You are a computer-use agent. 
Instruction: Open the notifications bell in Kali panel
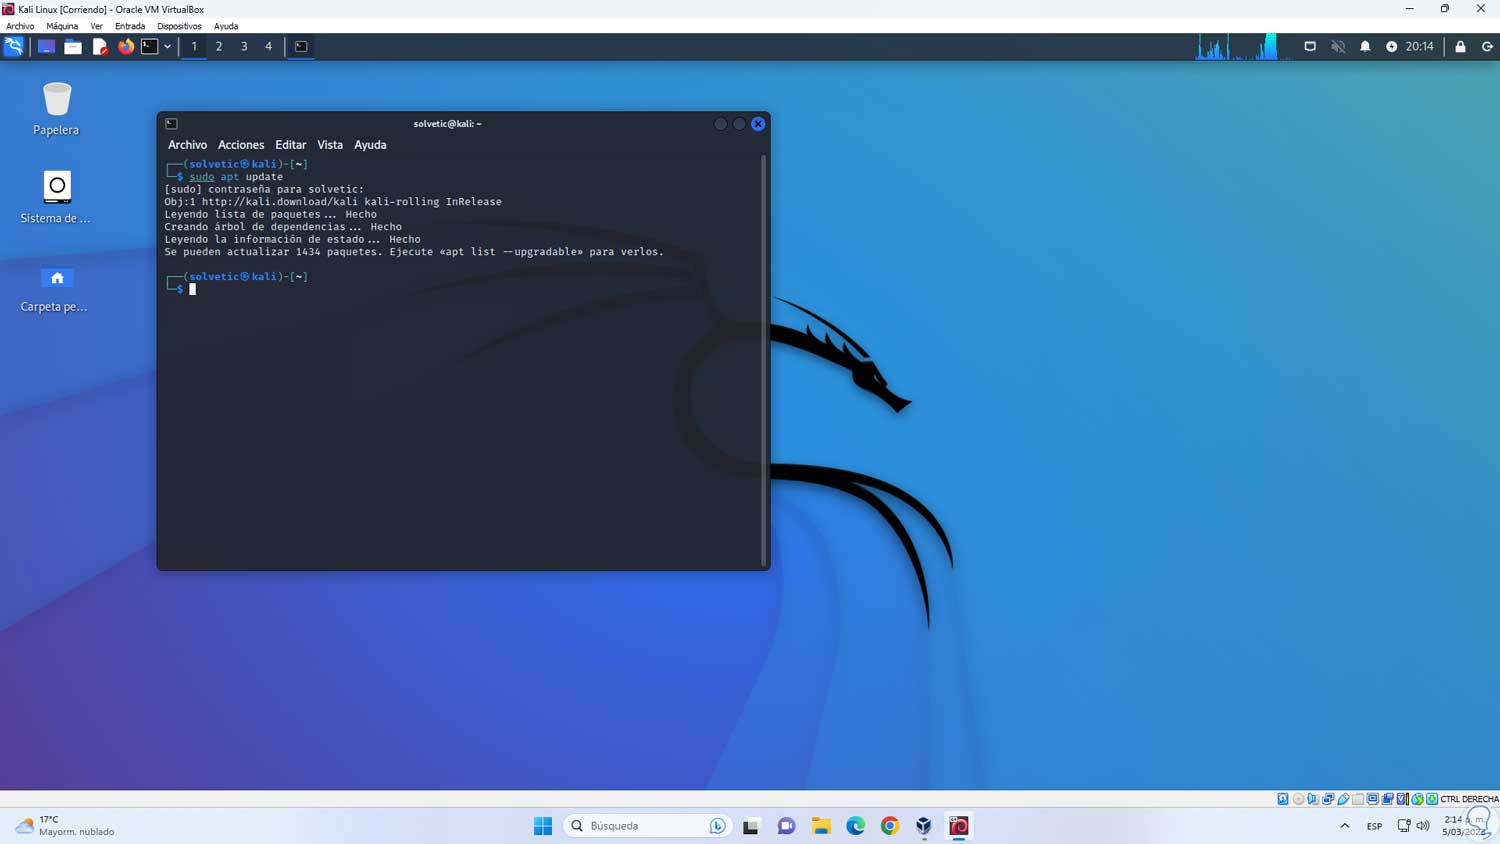click(x=1365, y=46)
